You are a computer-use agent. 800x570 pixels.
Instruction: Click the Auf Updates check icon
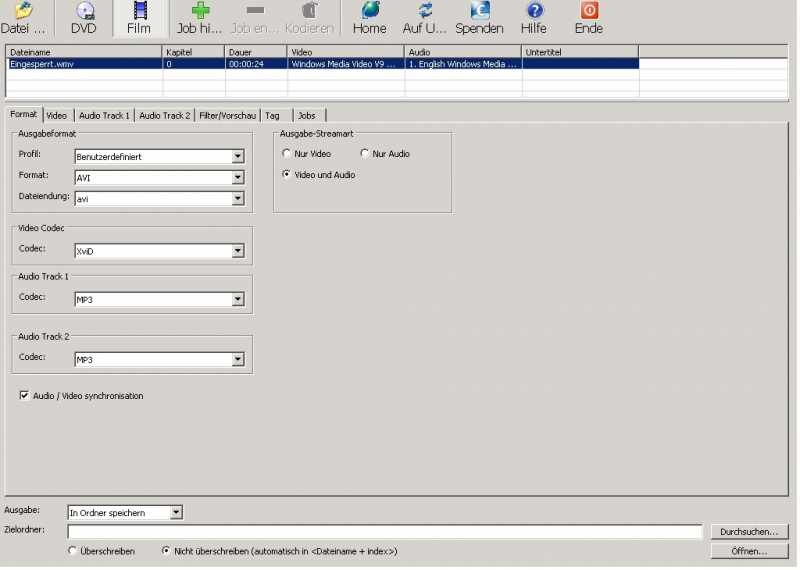[425, 11]
